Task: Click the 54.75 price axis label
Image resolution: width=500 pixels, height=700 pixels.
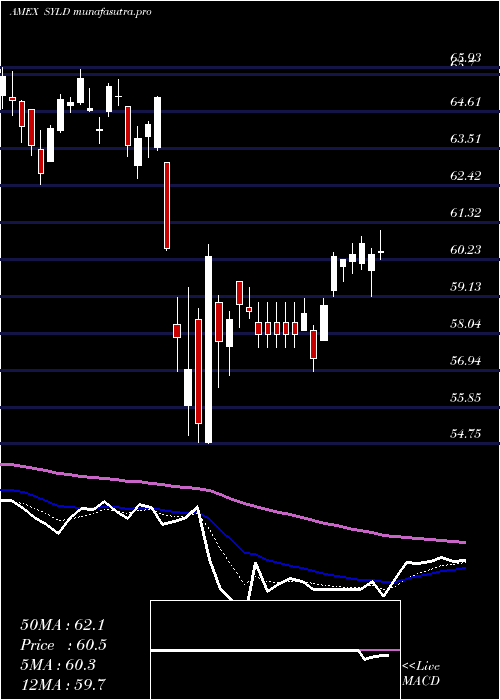Action: point(466,433)
